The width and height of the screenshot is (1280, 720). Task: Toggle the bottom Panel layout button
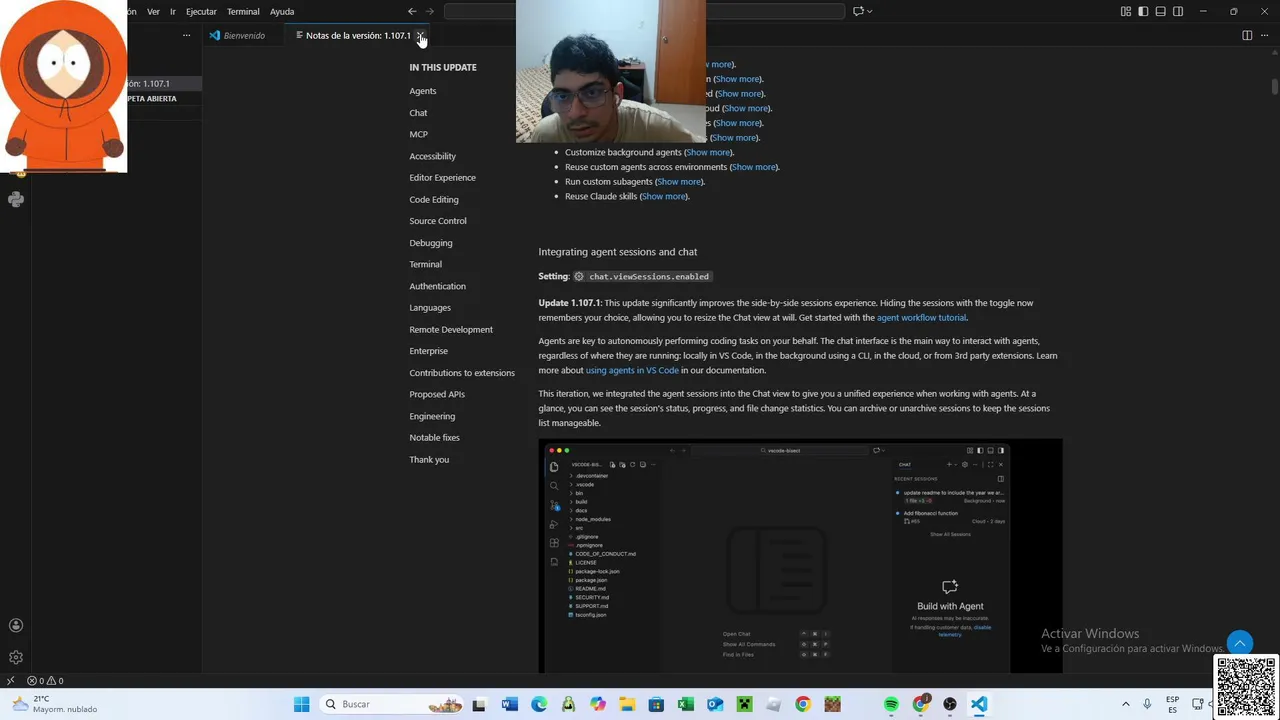[x=1160, y=12]
